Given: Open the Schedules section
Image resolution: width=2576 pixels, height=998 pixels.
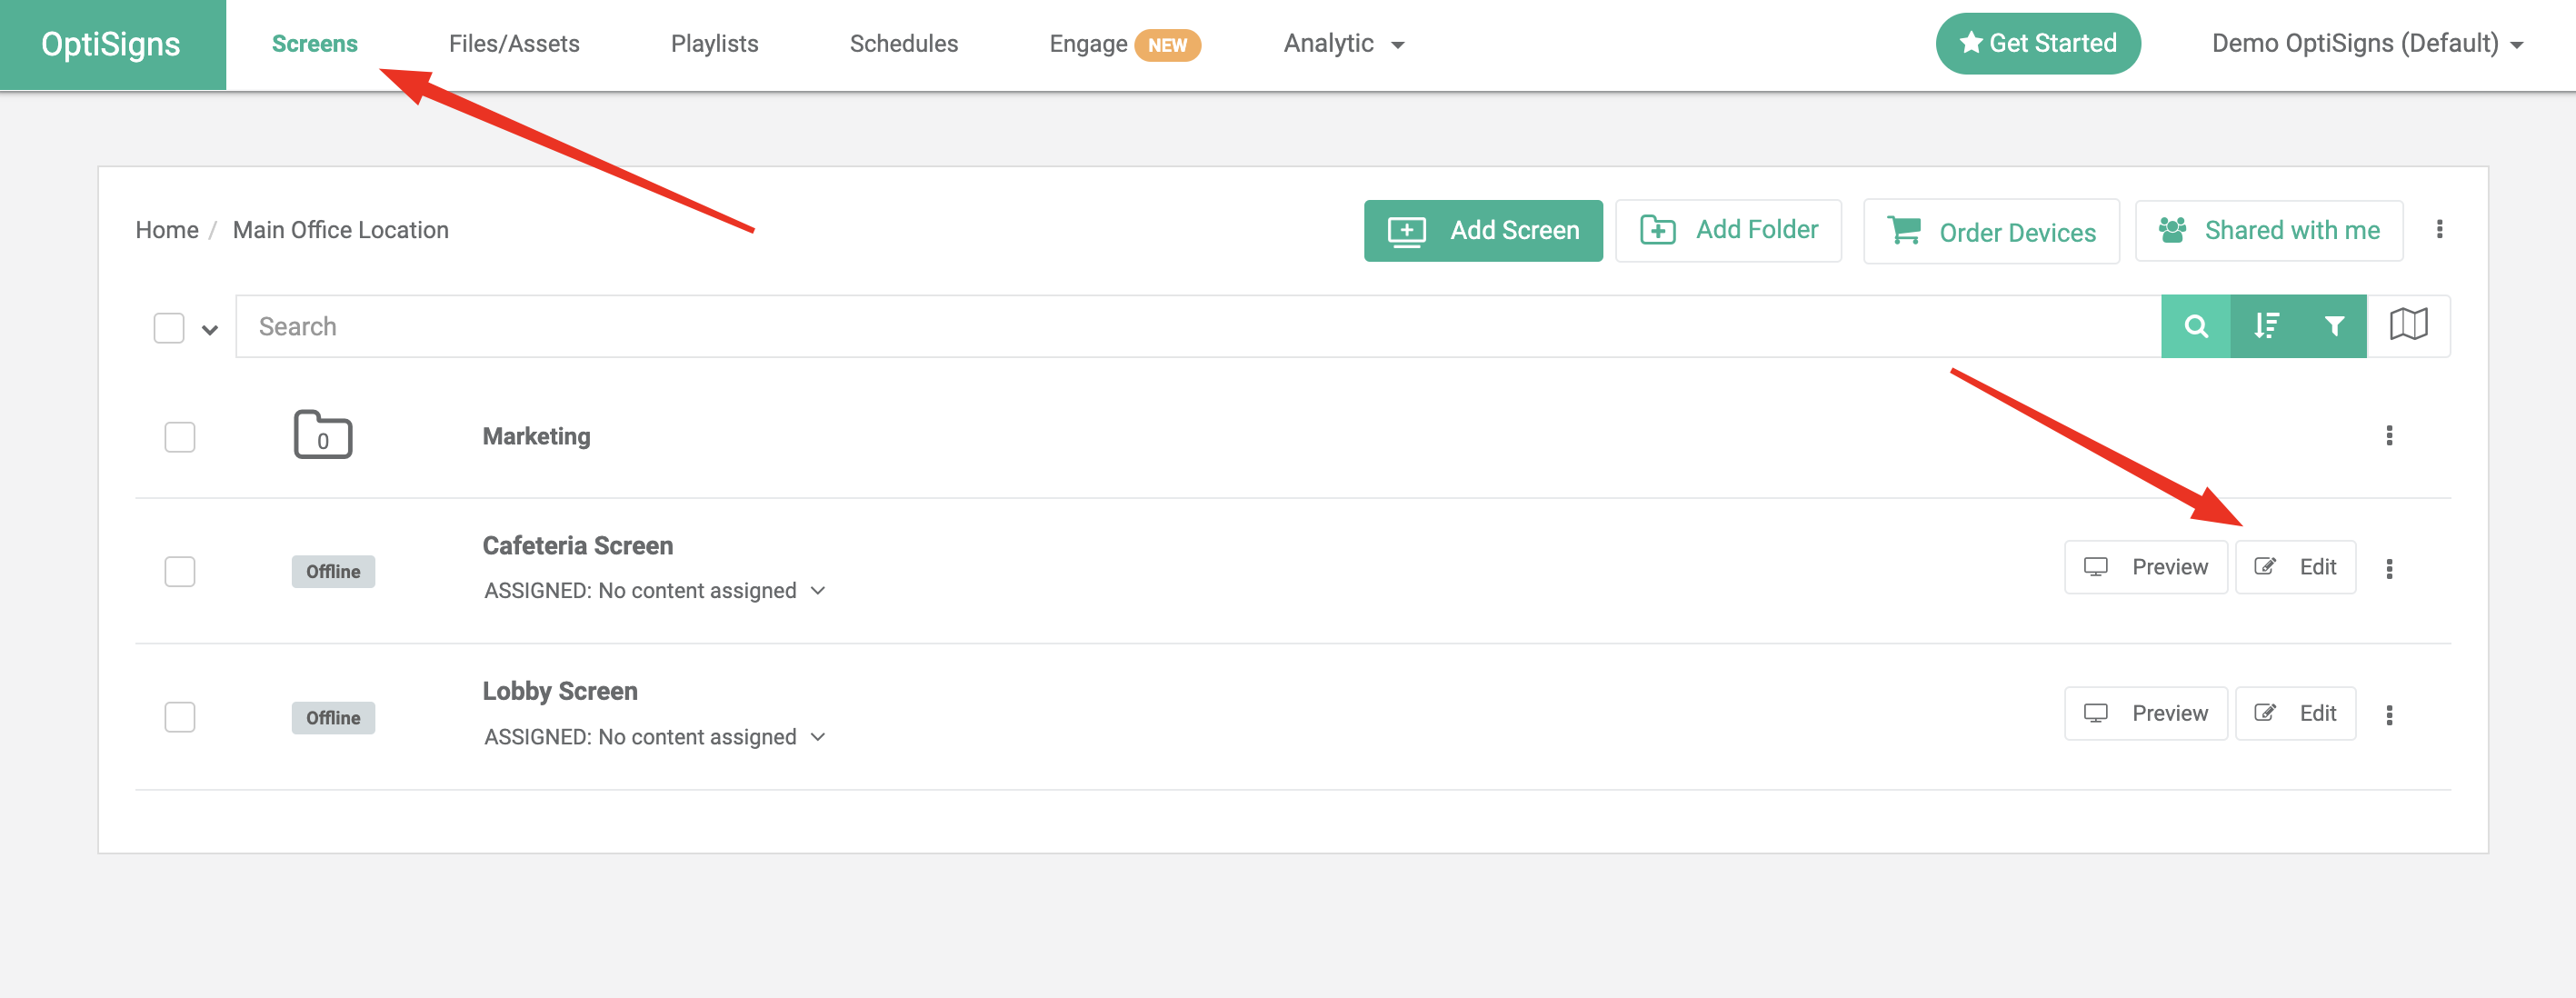Looking at the screenshot, I should tap(903, 43).
